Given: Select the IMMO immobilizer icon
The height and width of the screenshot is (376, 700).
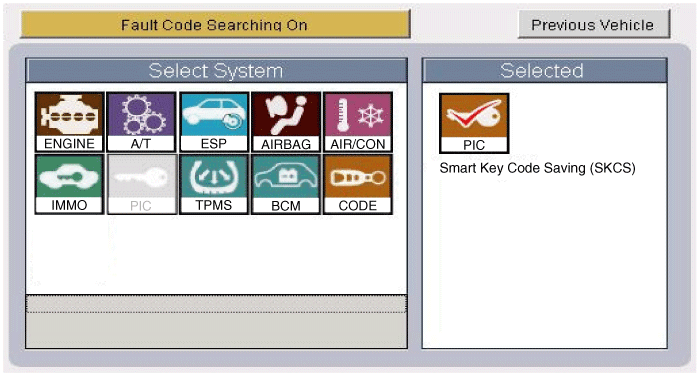Looking at the screenshot, I should (x=69, y=184).
